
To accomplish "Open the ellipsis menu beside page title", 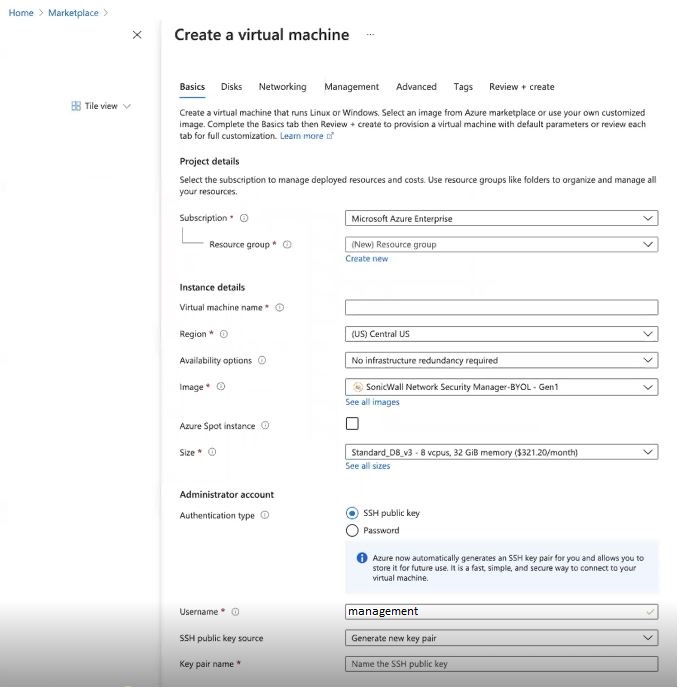I will 370,35.
